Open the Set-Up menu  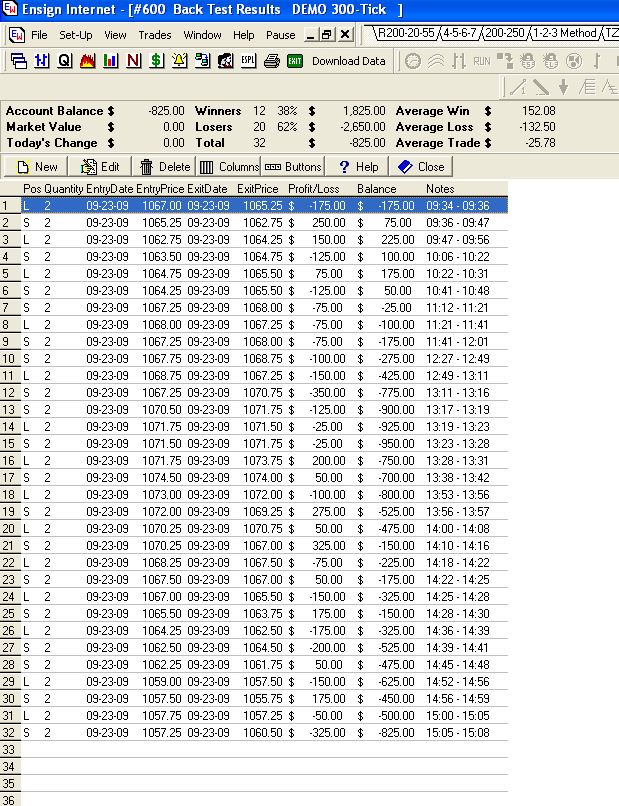click(76, 35)
